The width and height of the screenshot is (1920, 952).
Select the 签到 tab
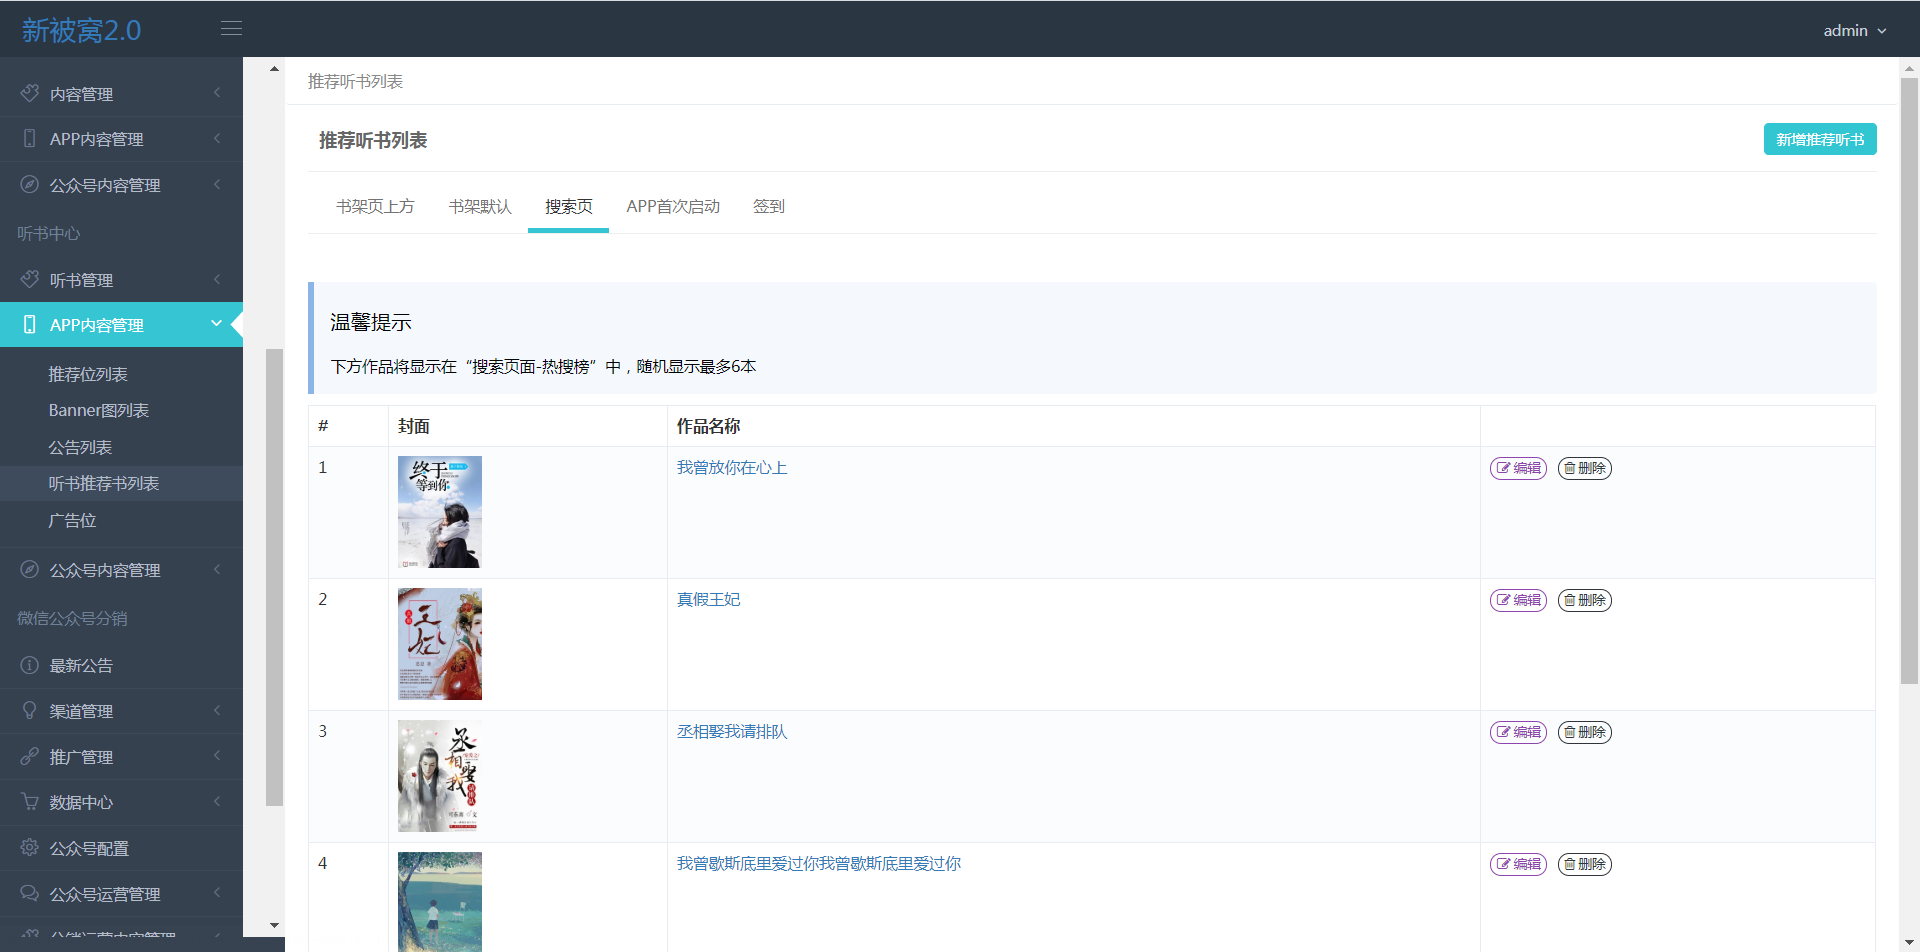pyautogui.click(x=768, y=207)
